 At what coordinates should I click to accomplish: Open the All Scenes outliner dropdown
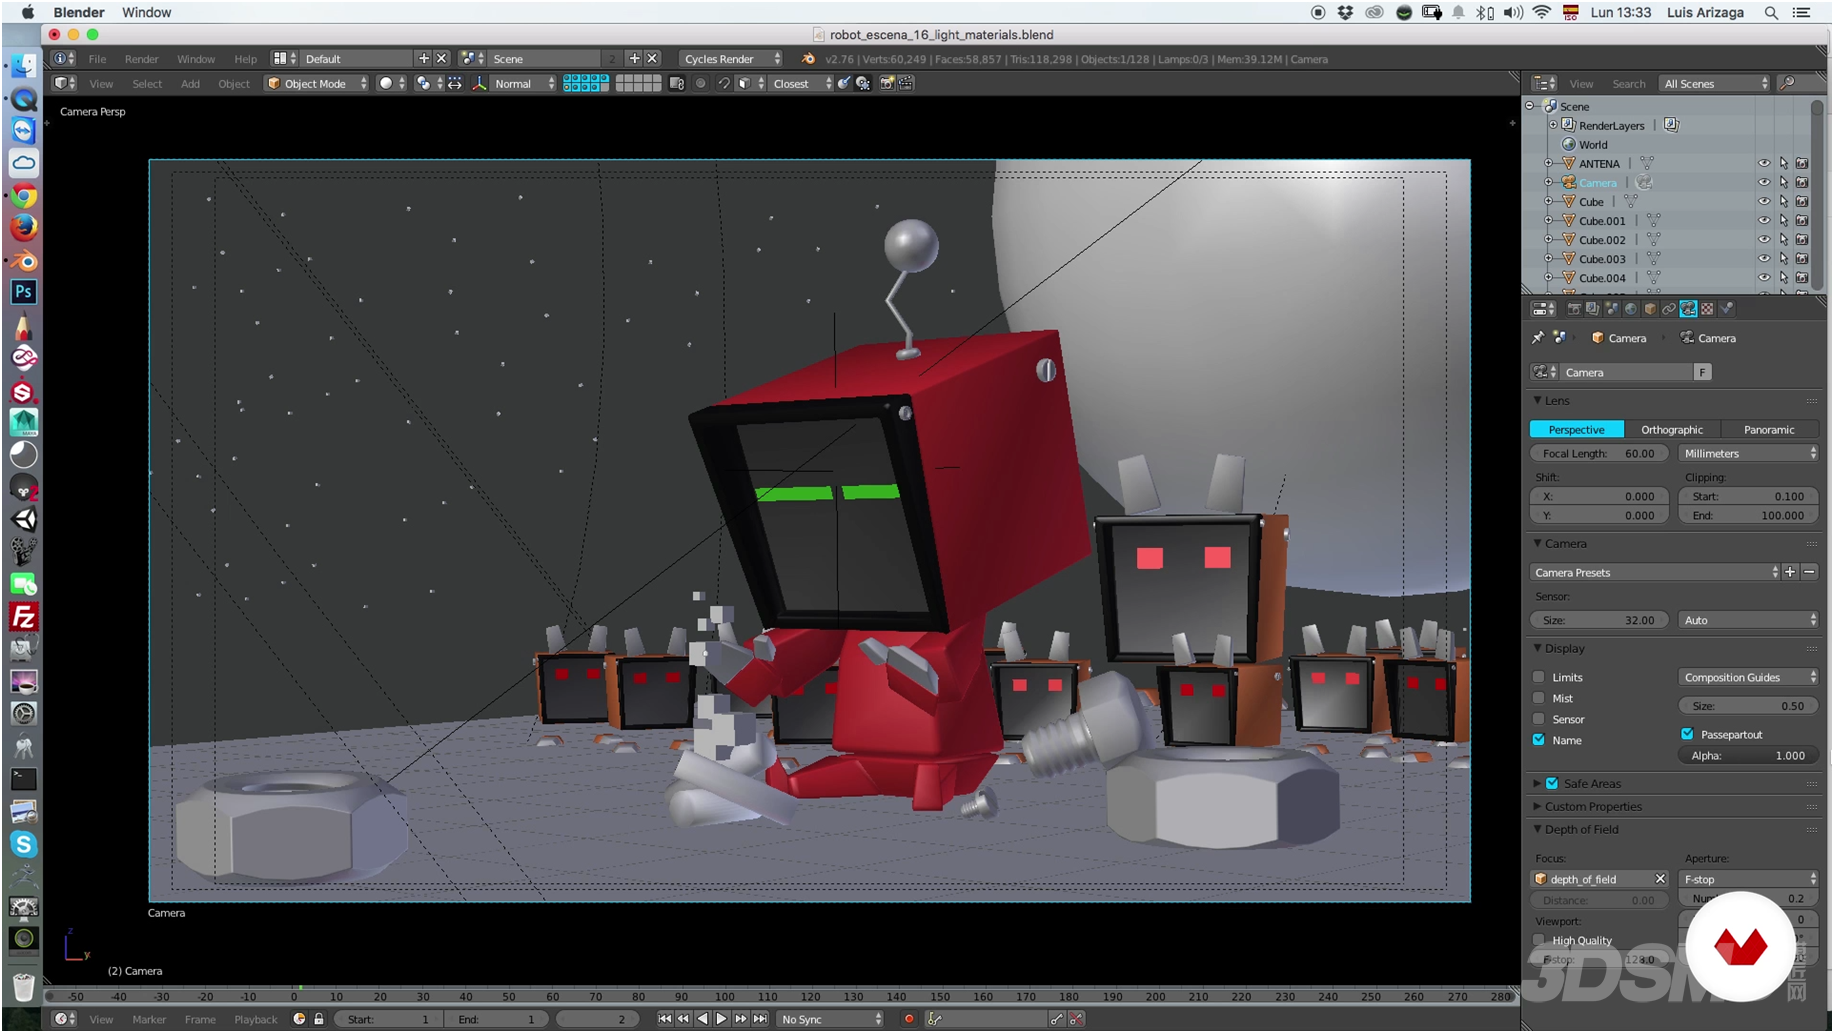click(1715, 83)
